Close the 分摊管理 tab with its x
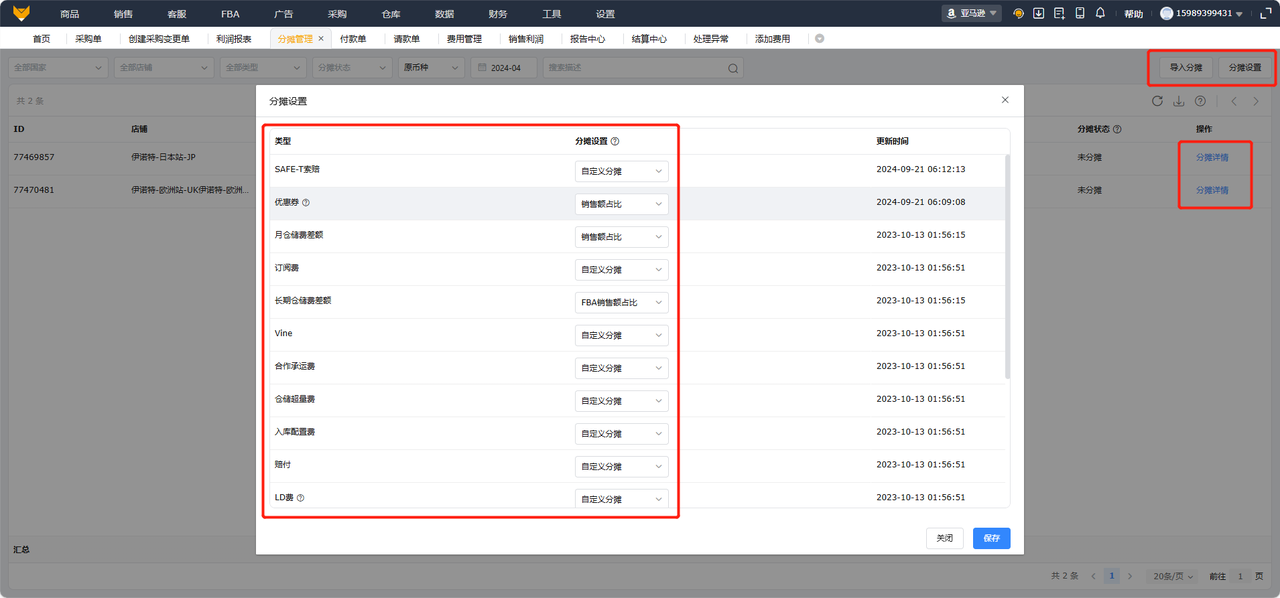This screenshot has width=1280, height=598. click(x=321, y=38)
